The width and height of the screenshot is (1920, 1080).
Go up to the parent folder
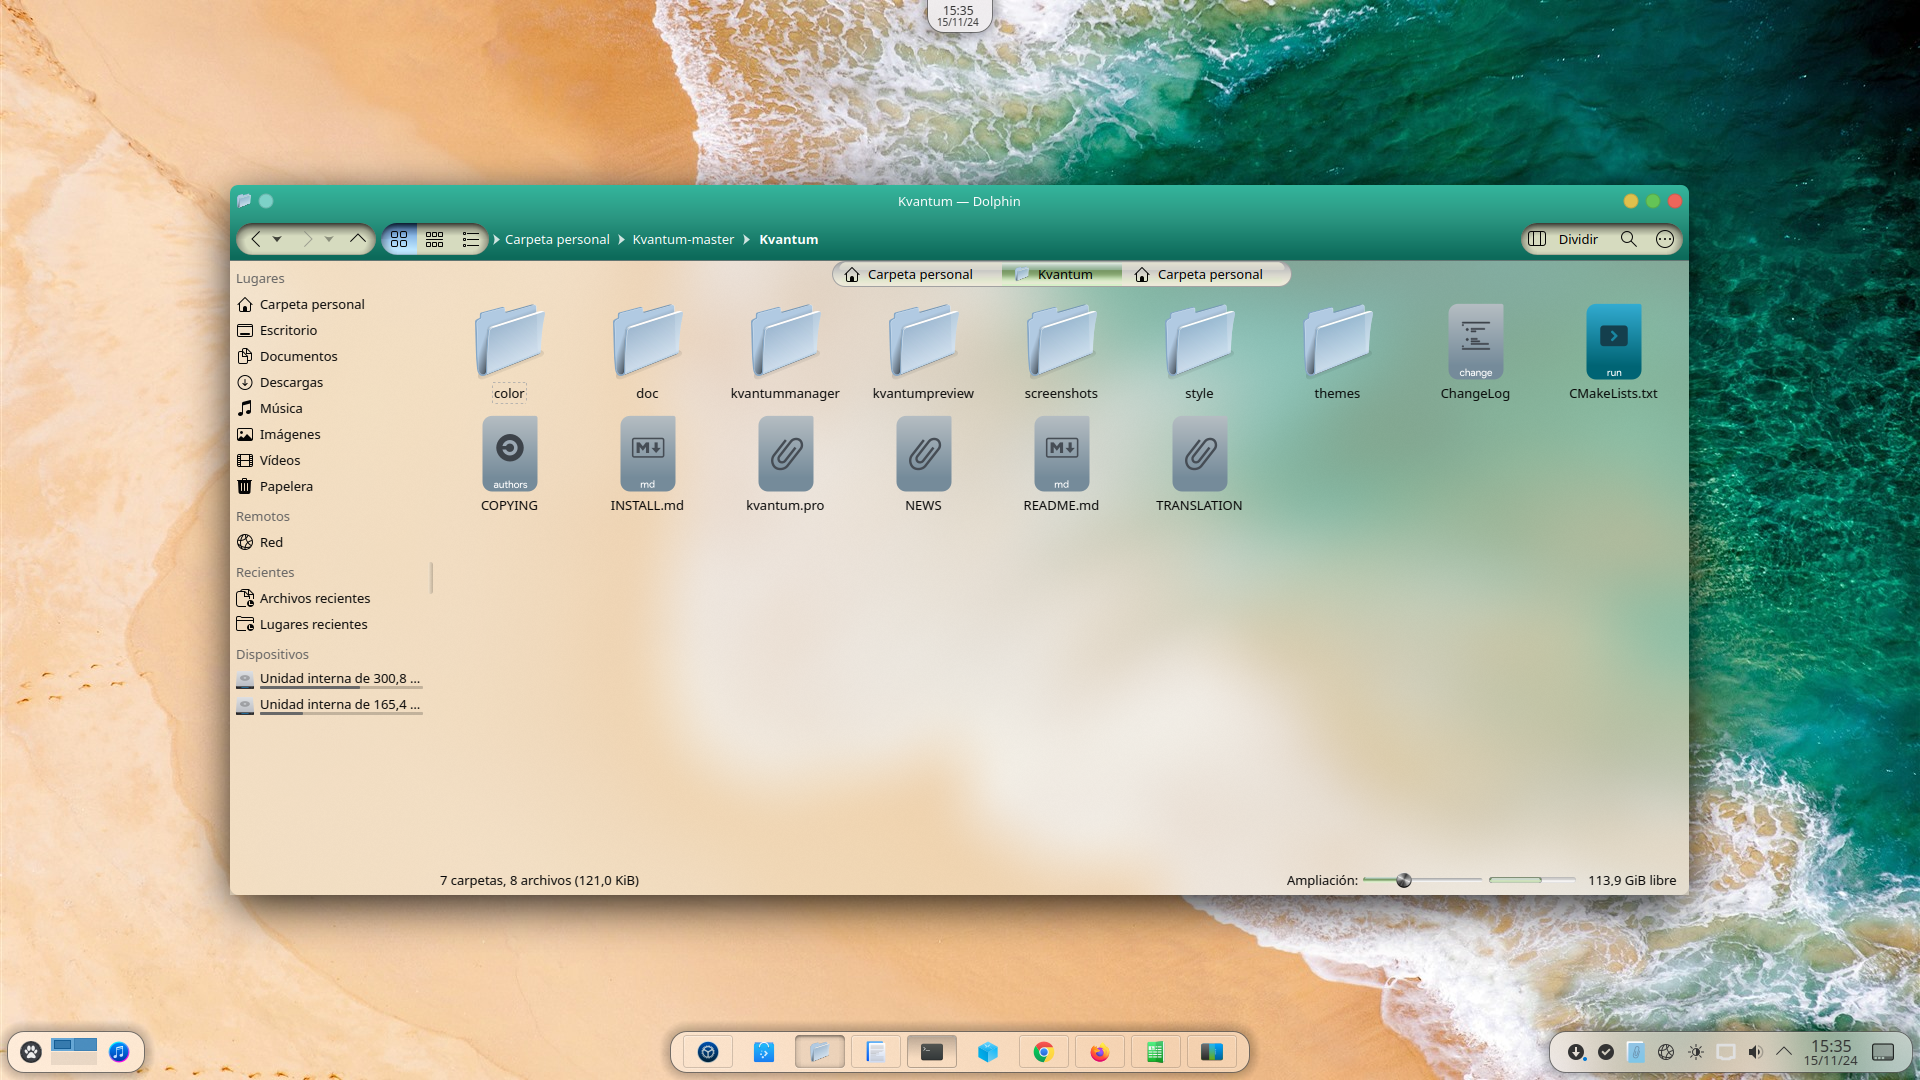pyautogui.click(x=357, y=239)
